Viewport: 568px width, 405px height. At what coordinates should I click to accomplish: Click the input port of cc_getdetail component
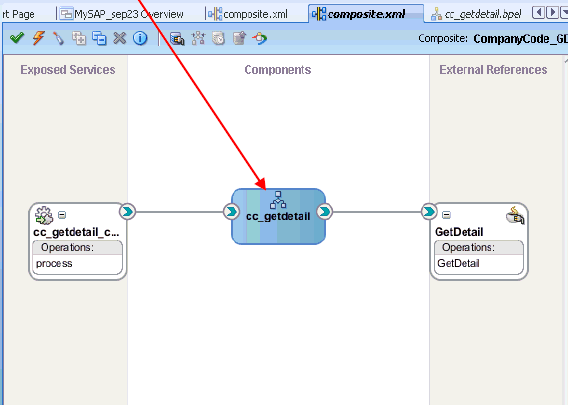(231, 212)
